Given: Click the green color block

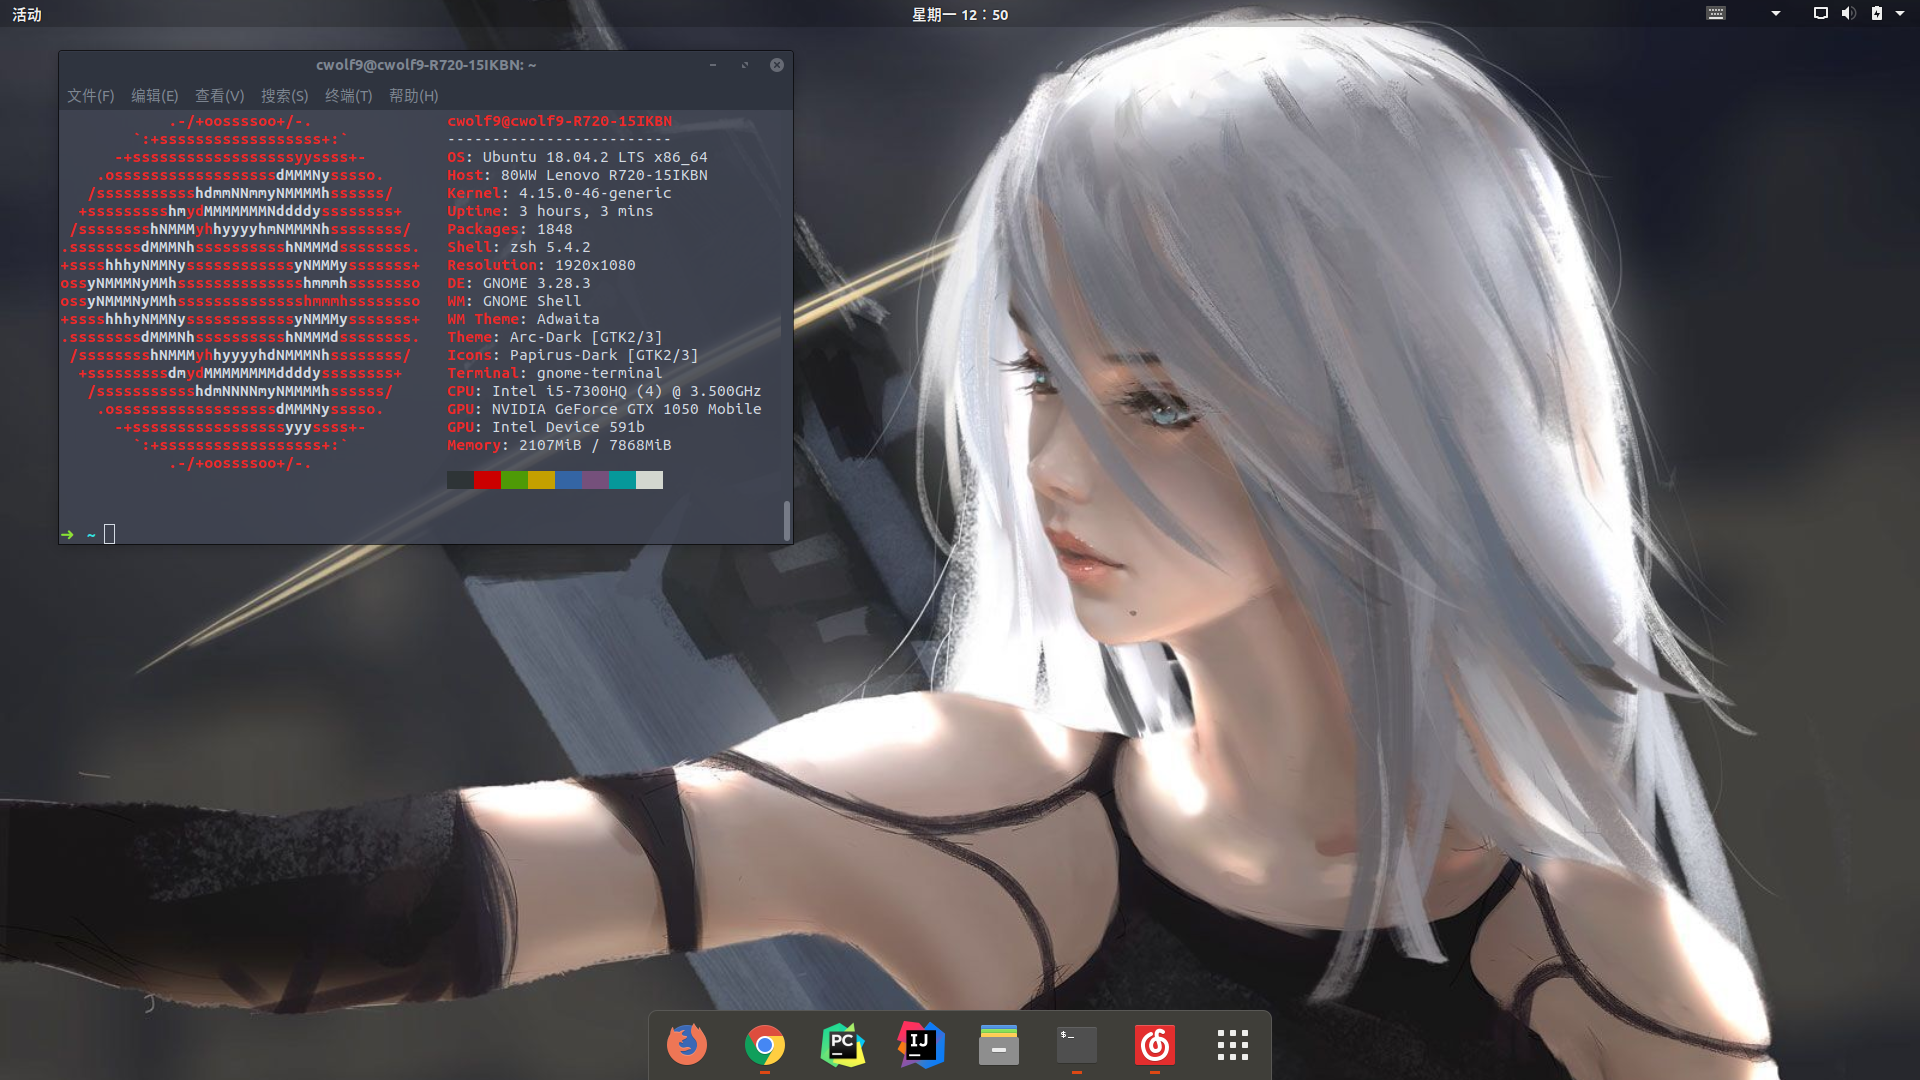Looking at the screenshot, I should [514, 480].
